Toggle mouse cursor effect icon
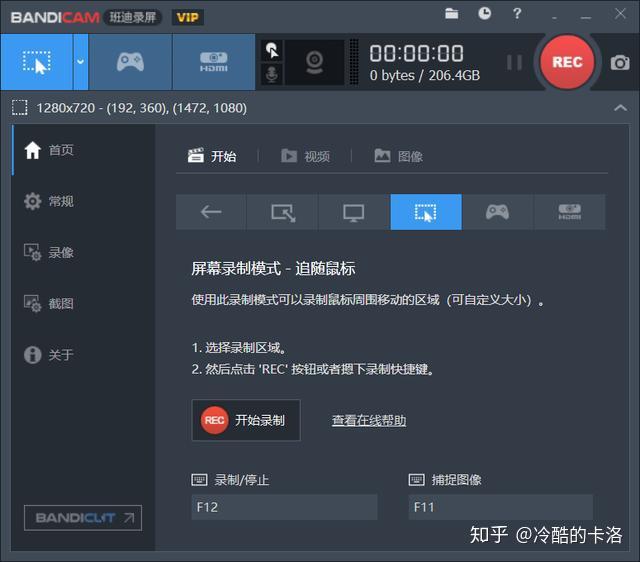The image size is (640, 562). pyautogui.click(x=272, y=50)
